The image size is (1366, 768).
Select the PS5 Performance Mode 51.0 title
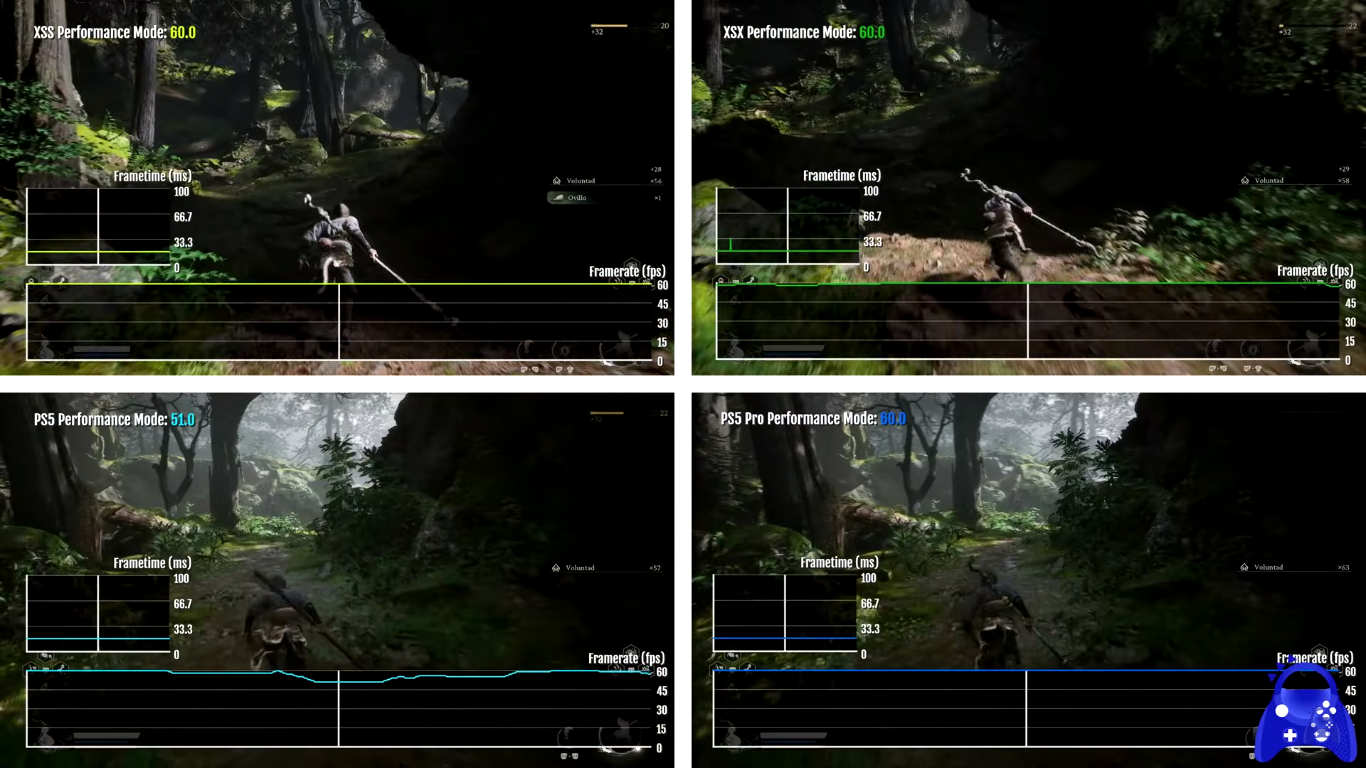(x=114, y=419)
